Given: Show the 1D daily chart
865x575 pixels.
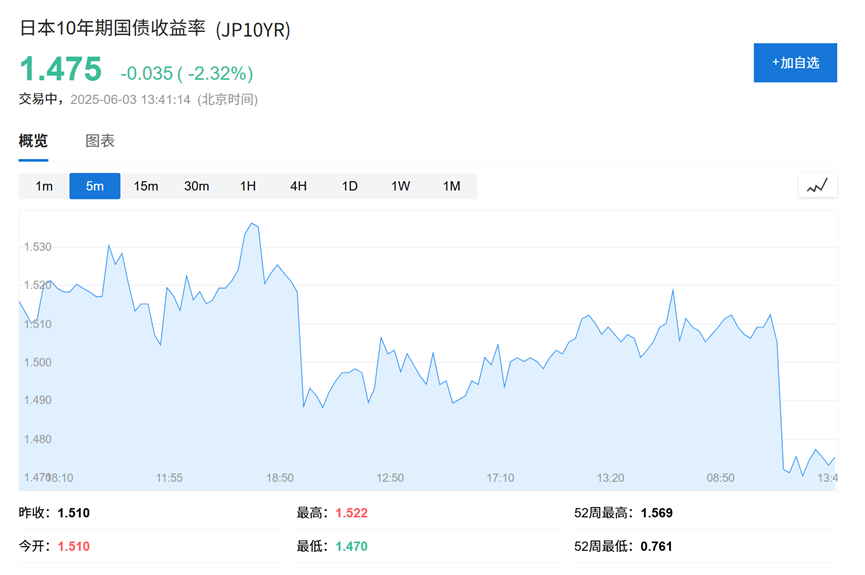Looking at the screenshot, I should coord(350,186).
